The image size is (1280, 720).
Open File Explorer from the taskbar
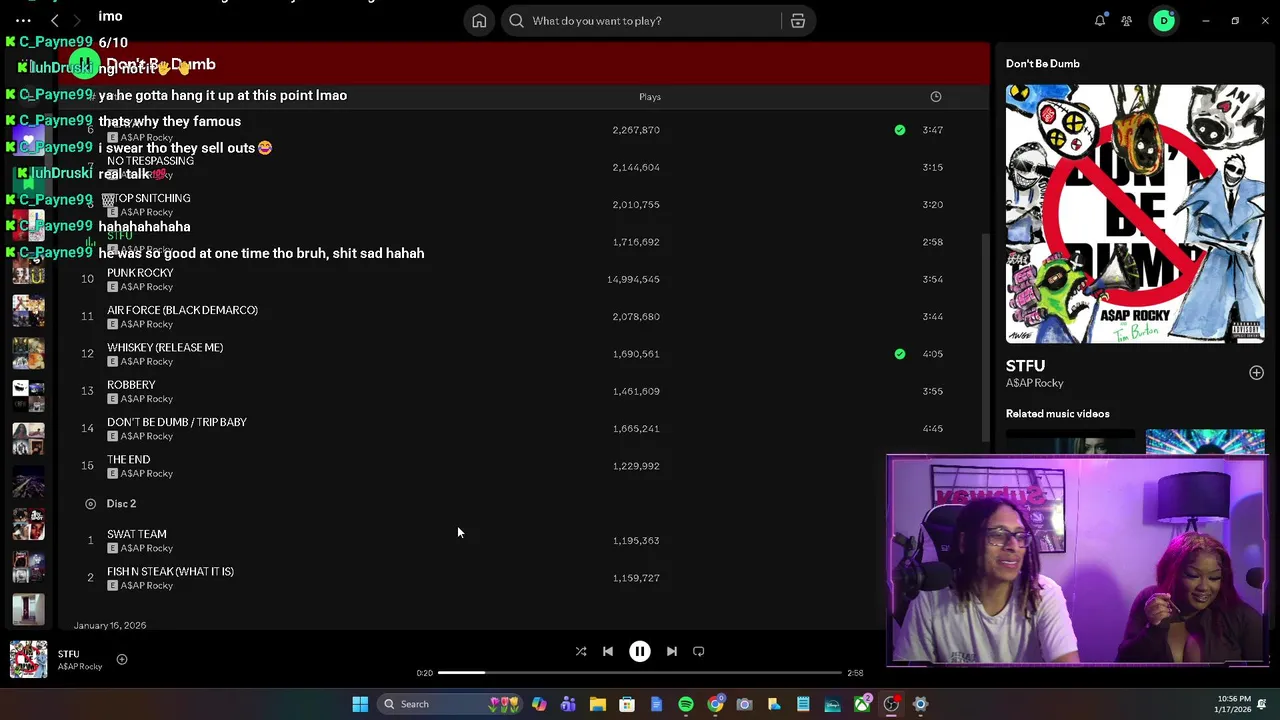pyautogui.click(x=597, y=704)
